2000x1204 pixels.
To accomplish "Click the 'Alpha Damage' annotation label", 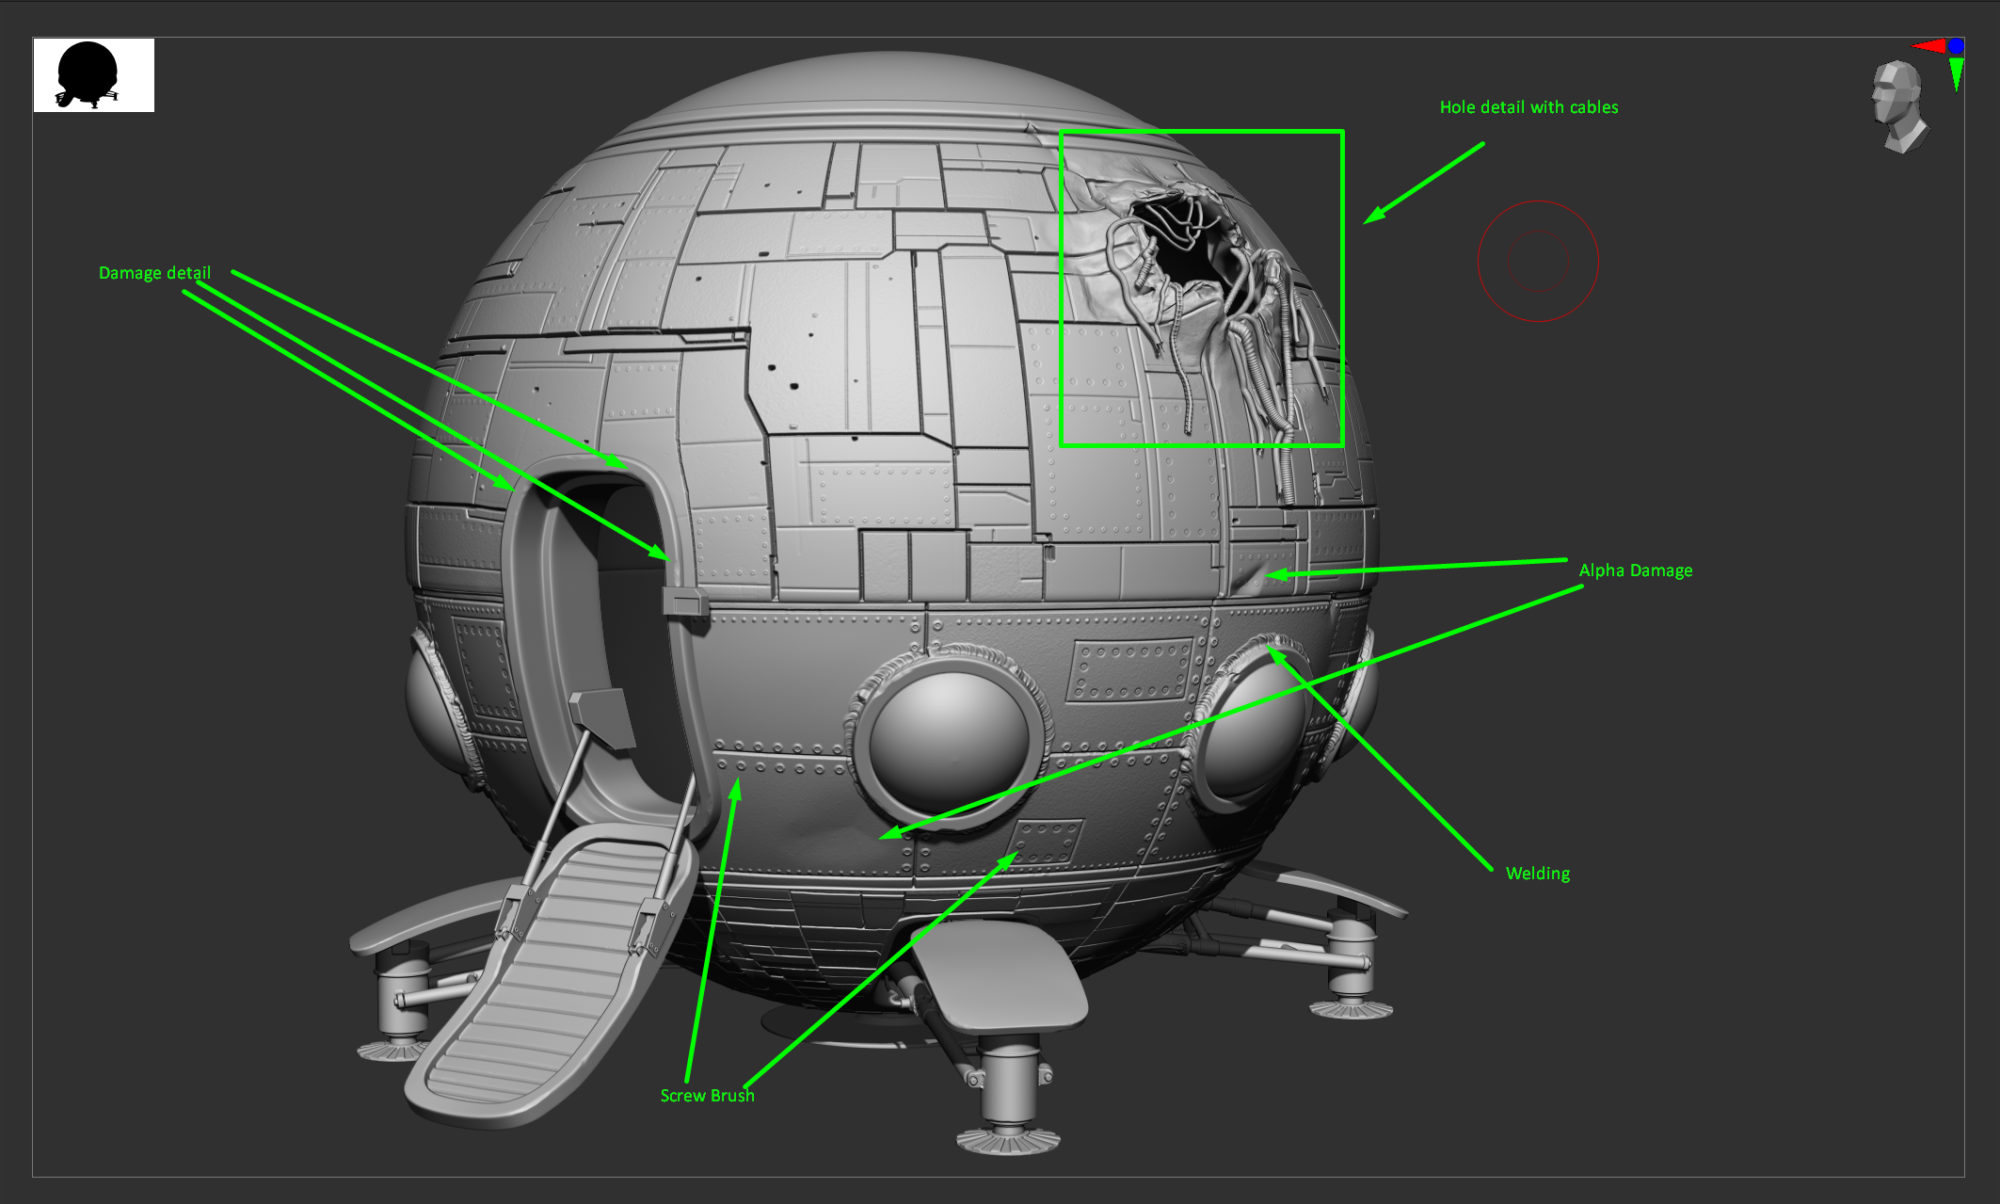I will (1635, 570).
